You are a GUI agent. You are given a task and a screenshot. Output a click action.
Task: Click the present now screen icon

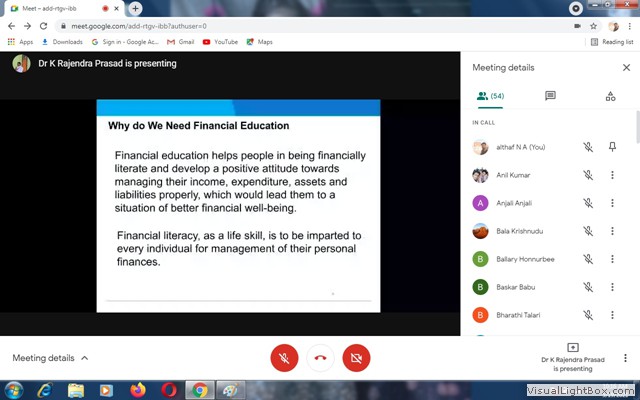573,347
